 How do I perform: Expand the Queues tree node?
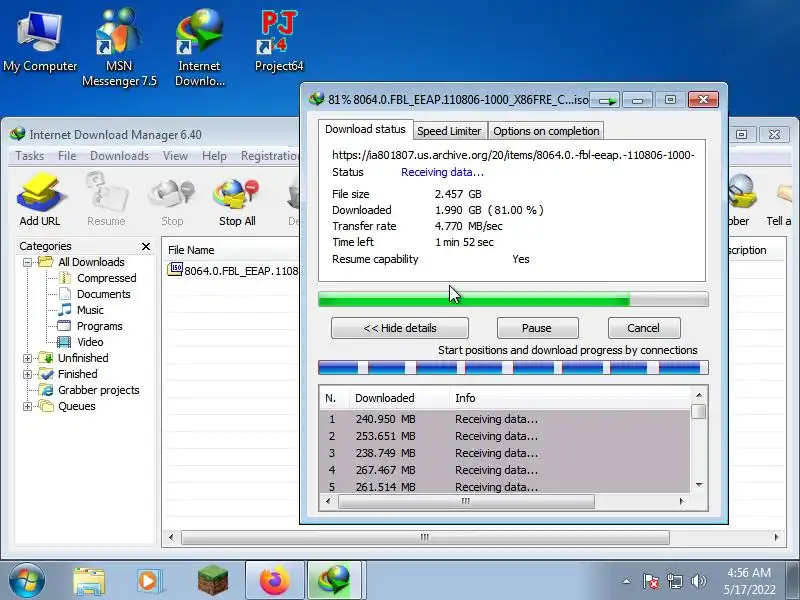click(28, 406)
